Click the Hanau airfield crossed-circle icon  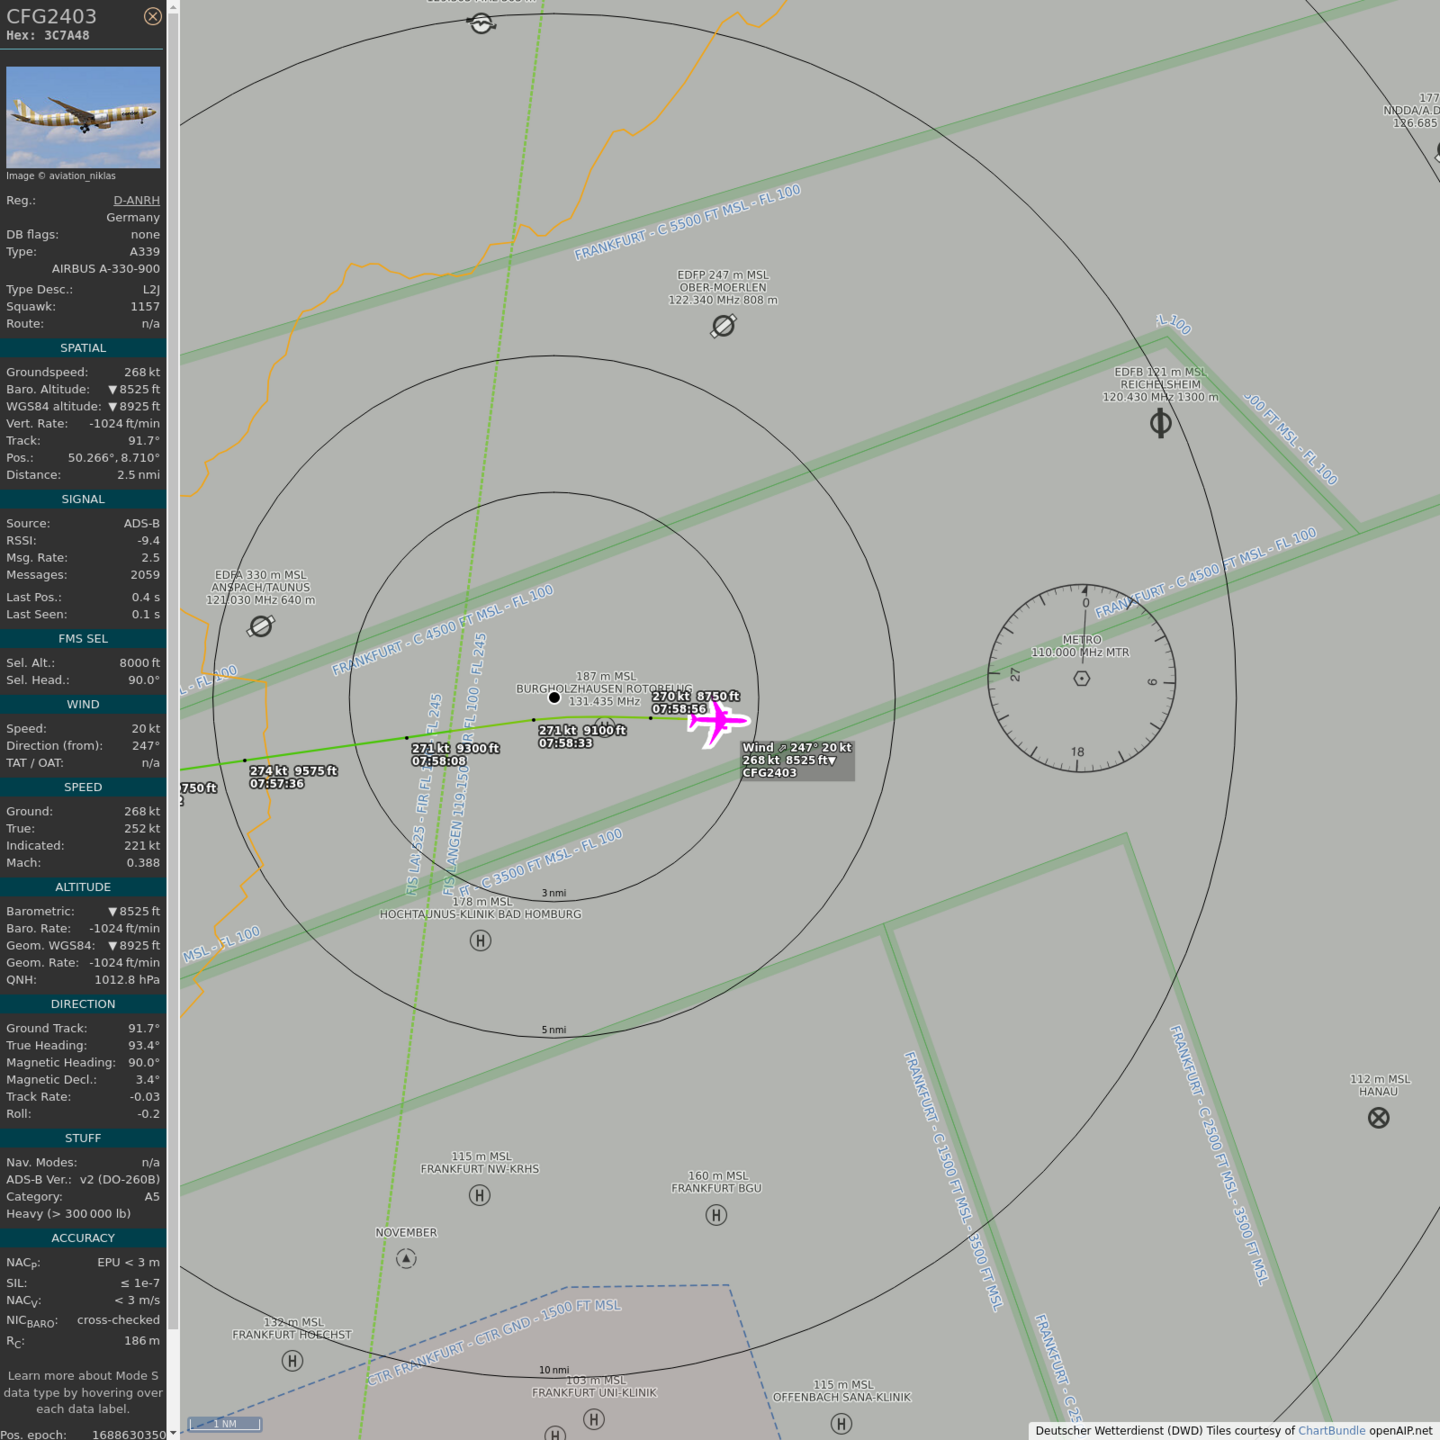point(1378,1118)
